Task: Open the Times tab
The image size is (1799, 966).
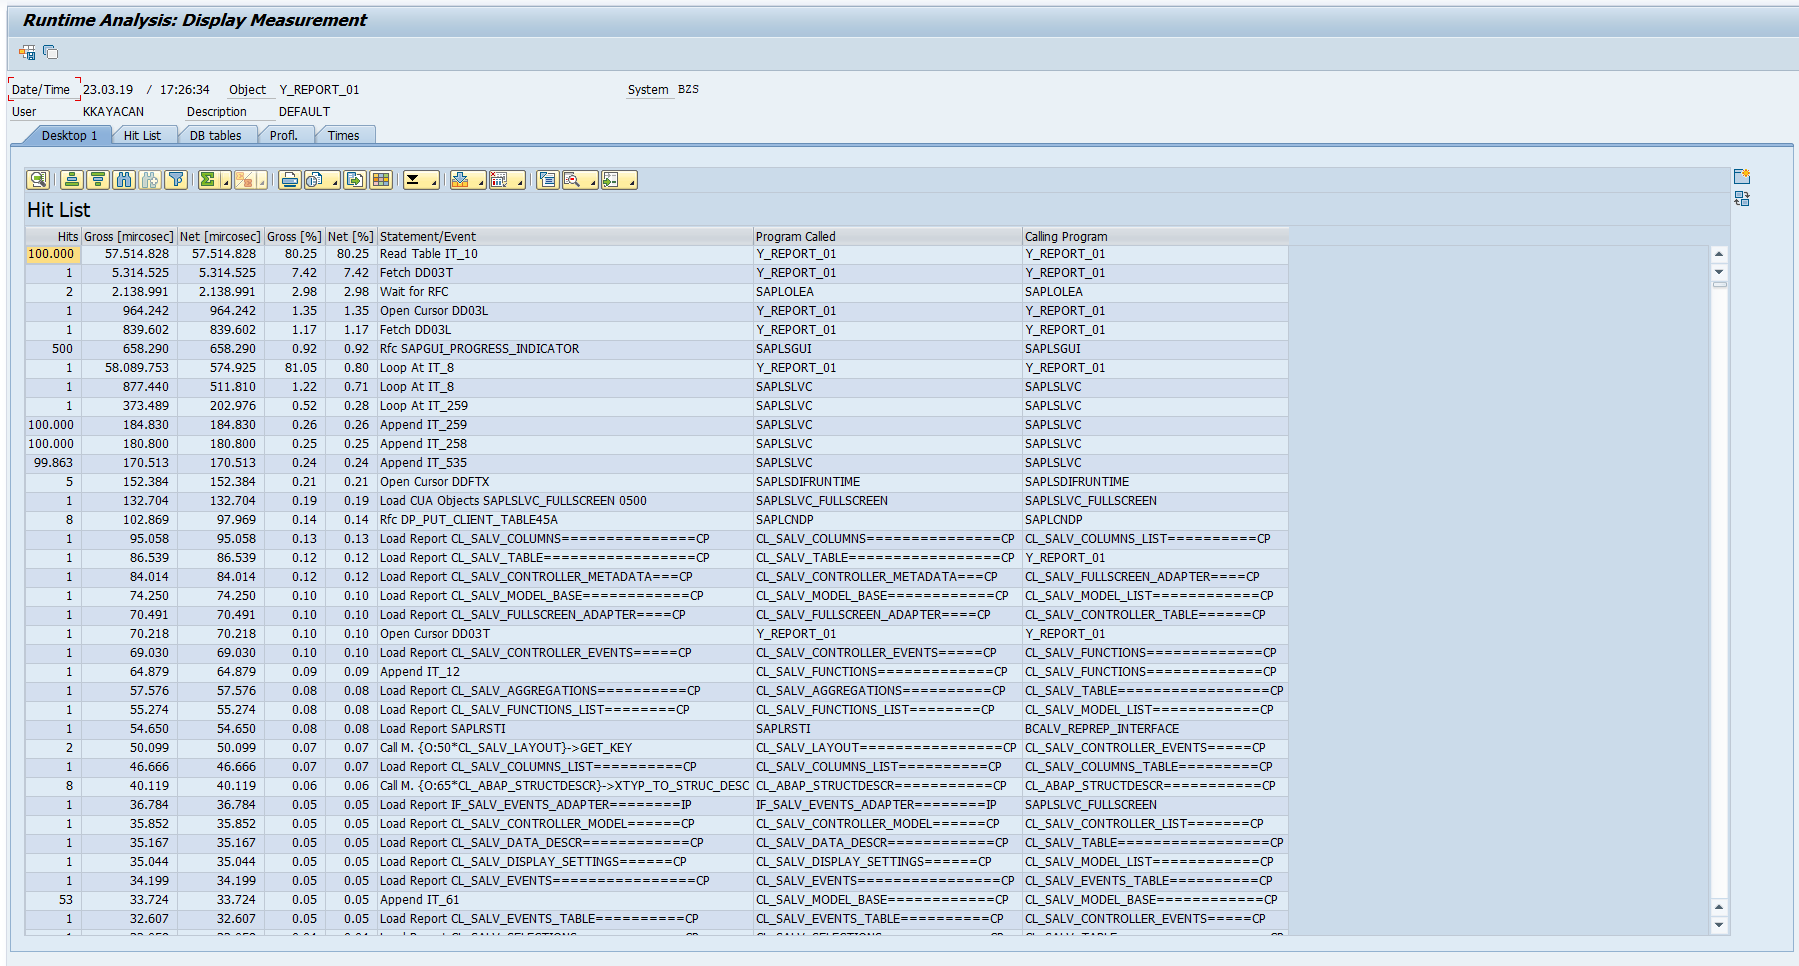Action: pos(343,136)
